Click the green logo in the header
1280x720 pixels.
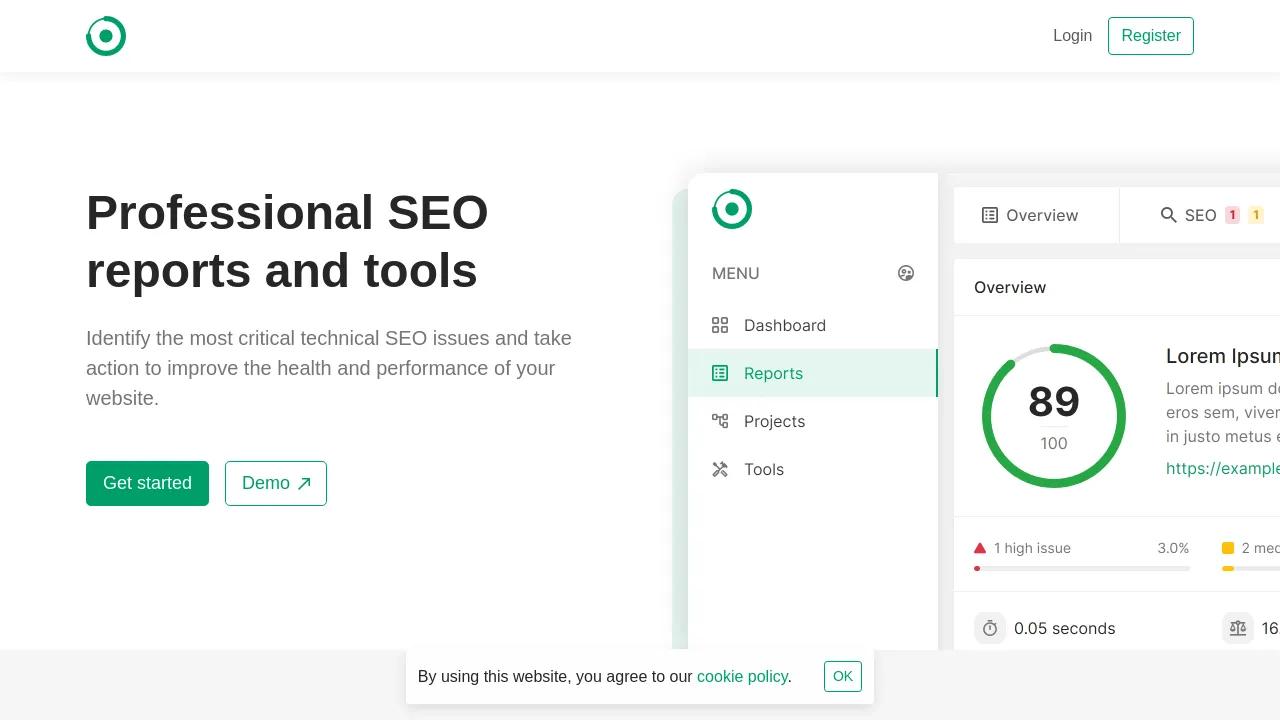click(106, 36)
